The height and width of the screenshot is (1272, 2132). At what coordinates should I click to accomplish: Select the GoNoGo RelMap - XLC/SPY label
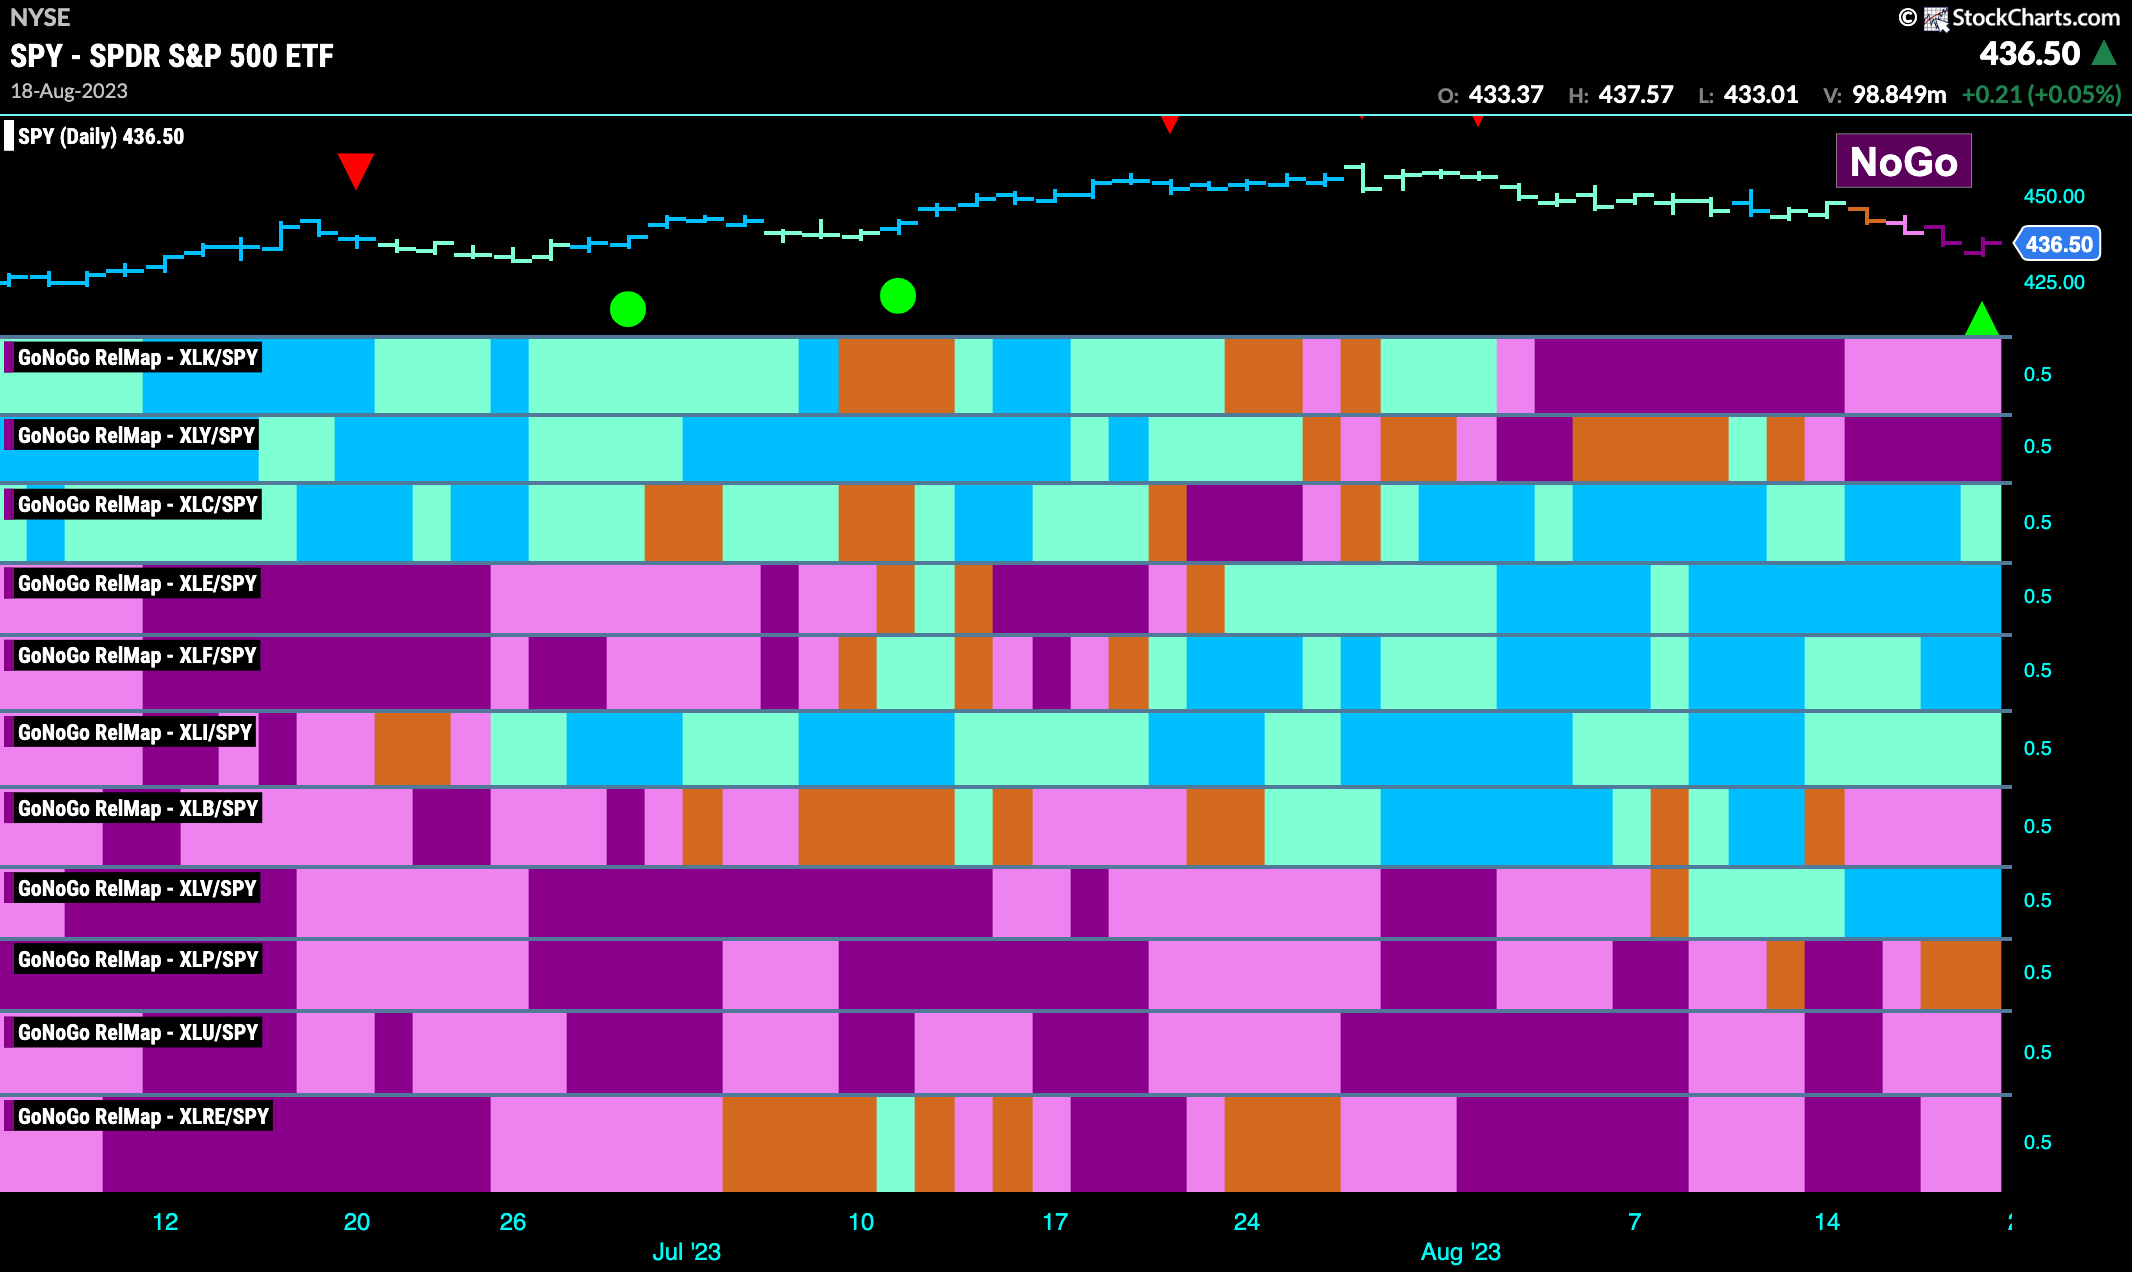[x=137, y=504]
